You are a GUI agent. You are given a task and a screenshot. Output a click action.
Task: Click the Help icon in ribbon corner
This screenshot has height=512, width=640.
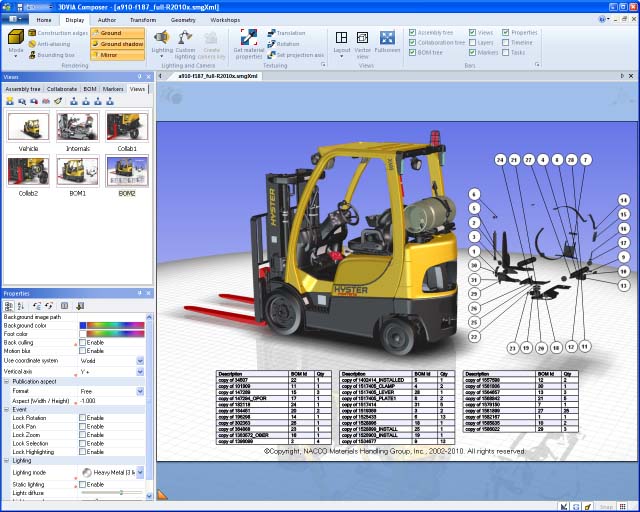pos(602,19)
